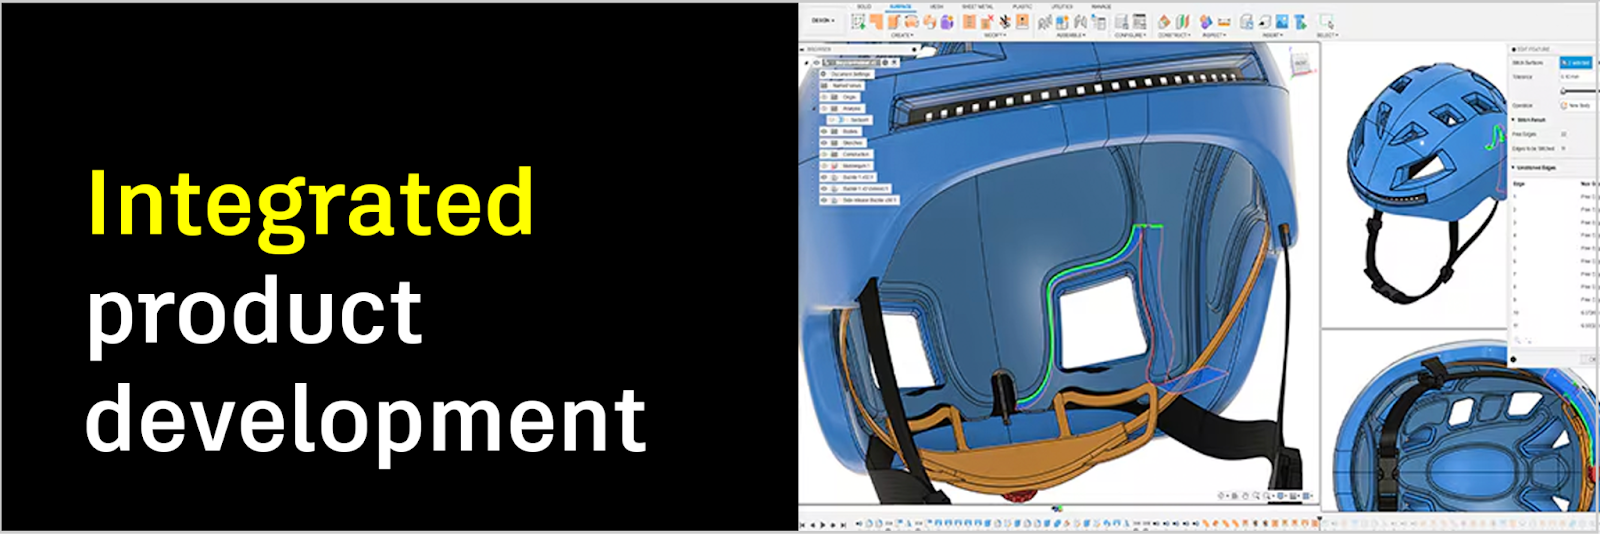Jump to timeline start button
The height and width of the screenshot is (534, 1600).
pos(803,525)
